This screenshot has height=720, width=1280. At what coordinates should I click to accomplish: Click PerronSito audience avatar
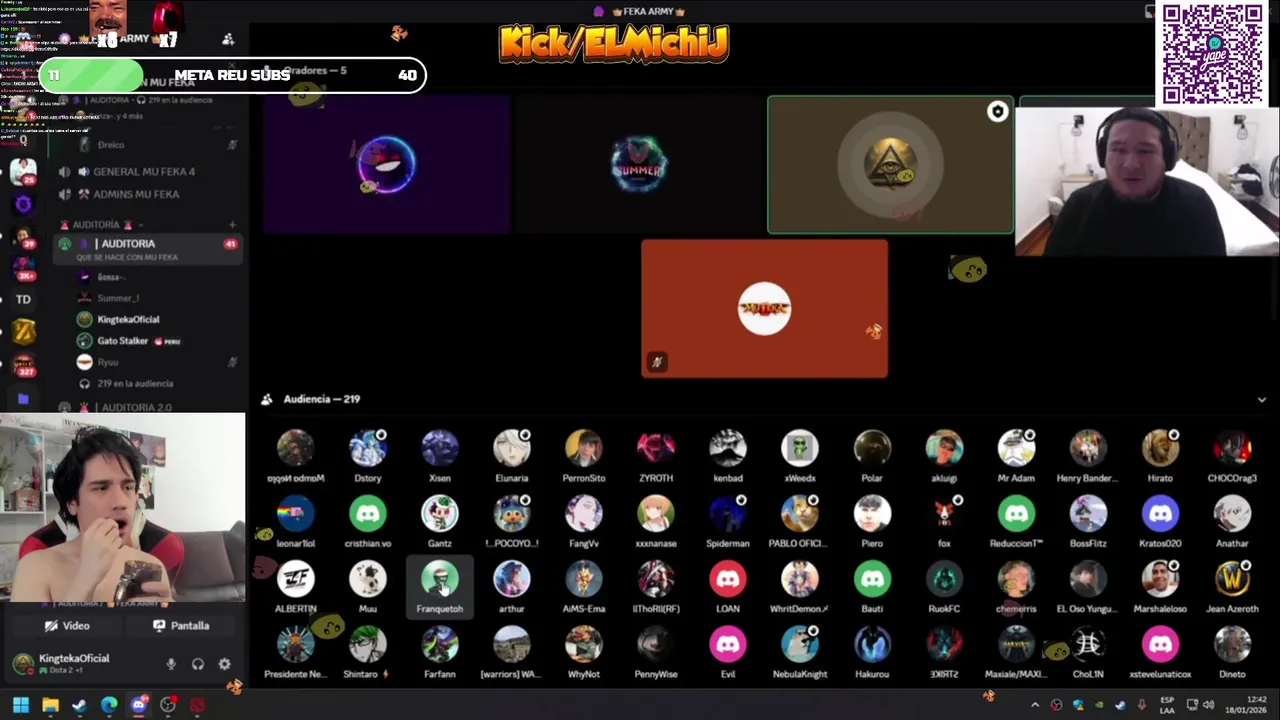click(x=584, y=449)
